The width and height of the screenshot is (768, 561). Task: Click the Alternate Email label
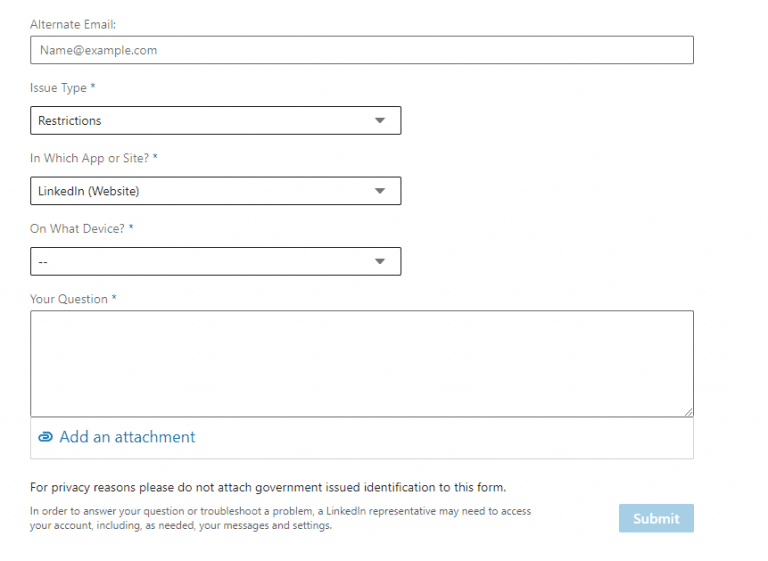[73, 23]
